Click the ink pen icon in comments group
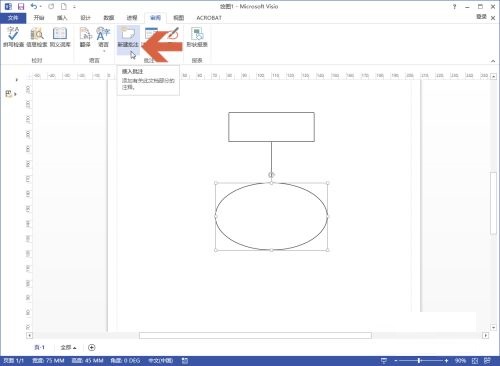Viewport: 500px width, 366px height. click(x=173, y=33)
